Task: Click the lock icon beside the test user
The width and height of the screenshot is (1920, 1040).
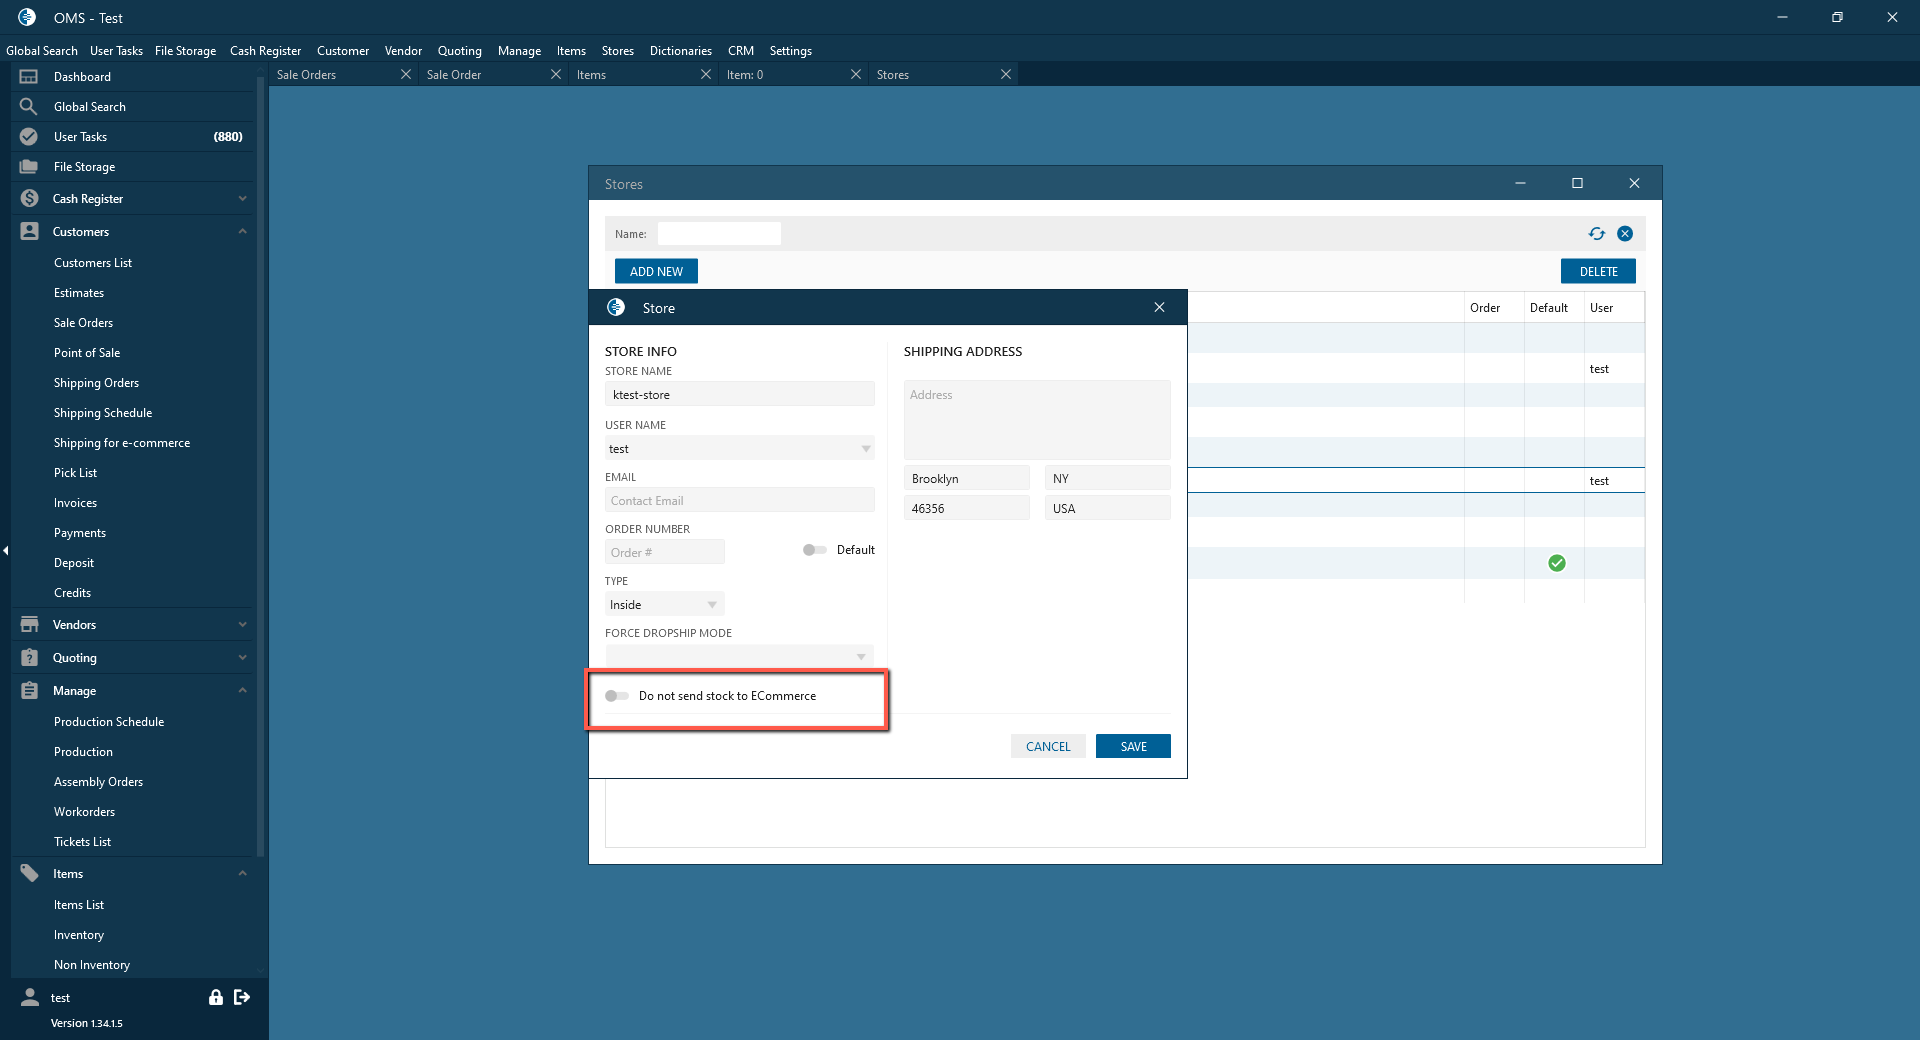Action: tap(215, 997)
